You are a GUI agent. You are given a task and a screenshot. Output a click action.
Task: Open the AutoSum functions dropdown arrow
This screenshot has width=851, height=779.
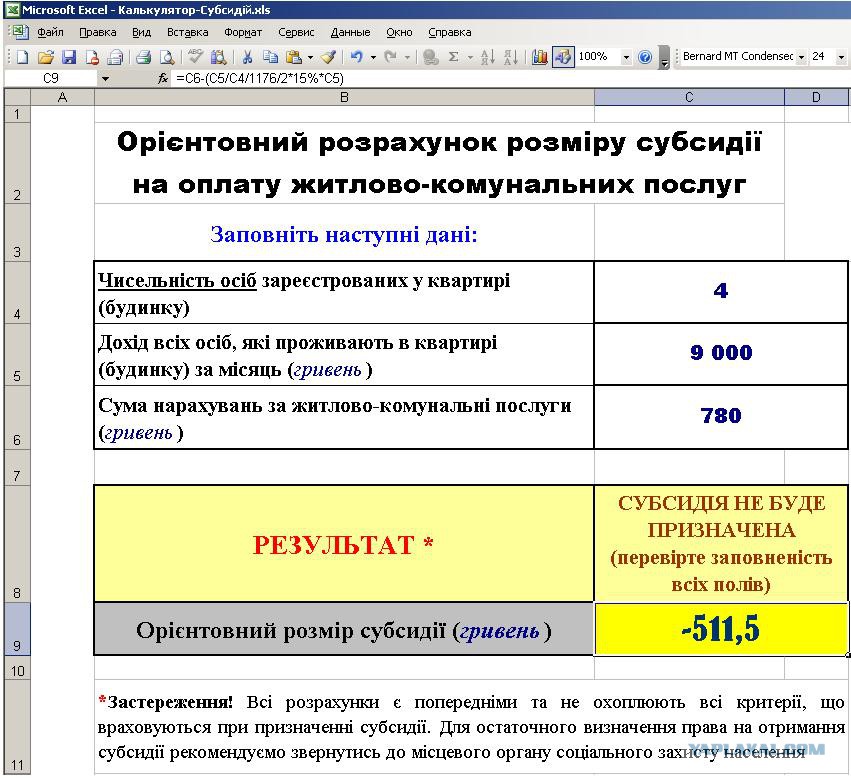pyautogui.click(x=470, y=58)
